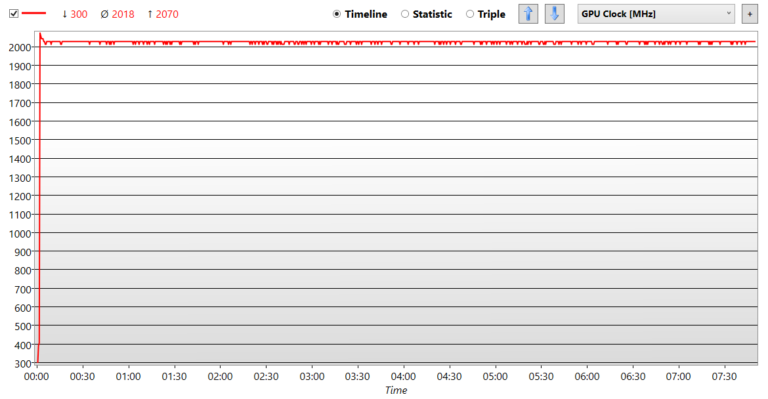Uncheck the red series visibility checkbox
The height and width of the screenshot is (399, 768).
coord(14,14)
